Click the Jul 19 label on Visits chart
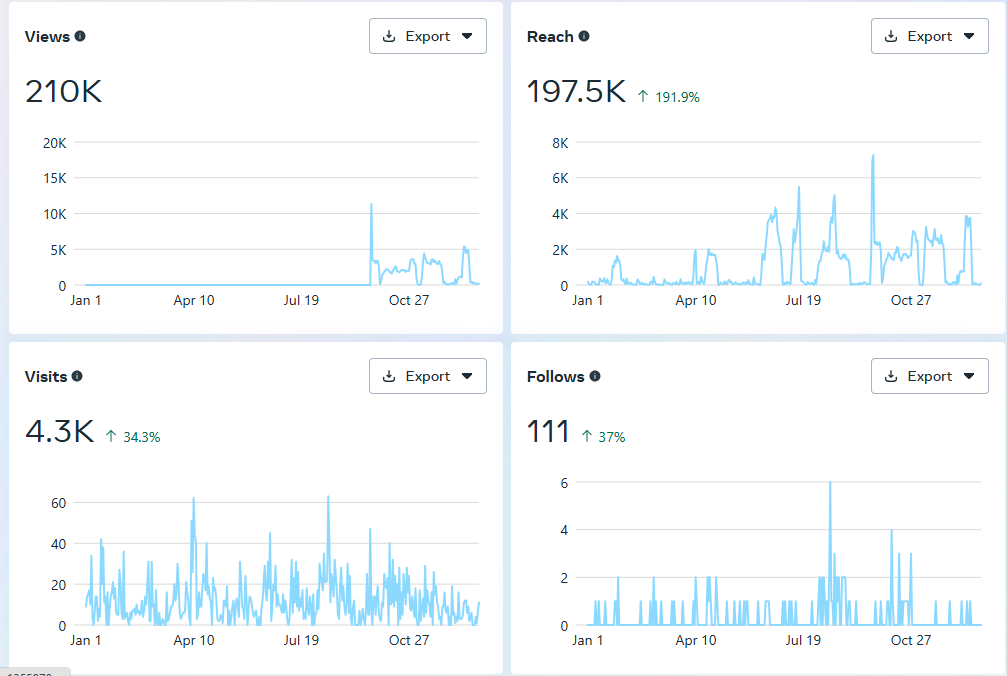Screen dimensions: 1007x676 coord(301,640)
